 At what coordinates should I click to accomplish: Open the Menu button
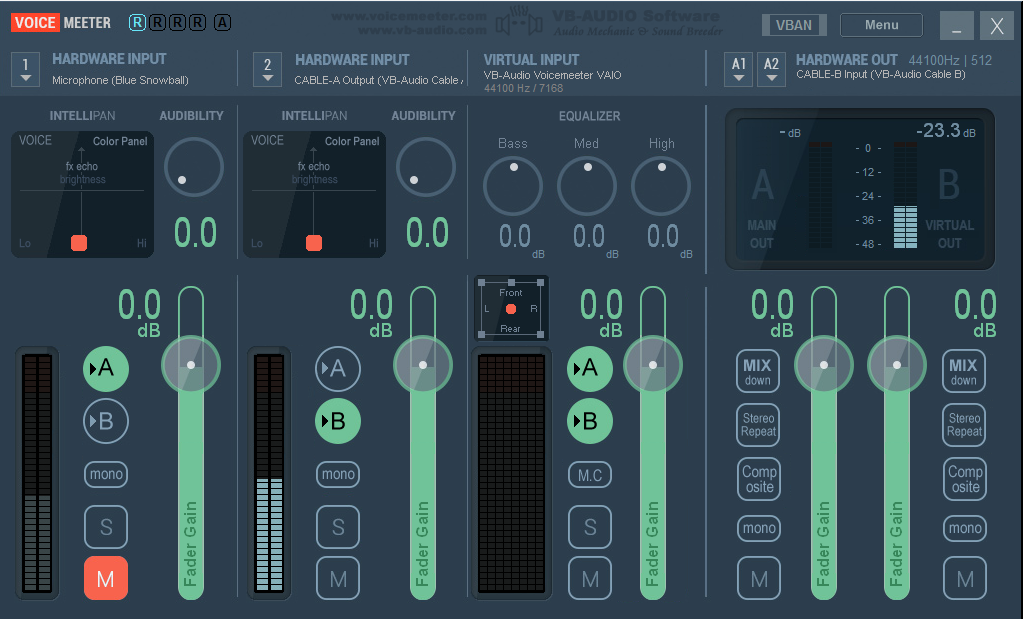(881, 25)
